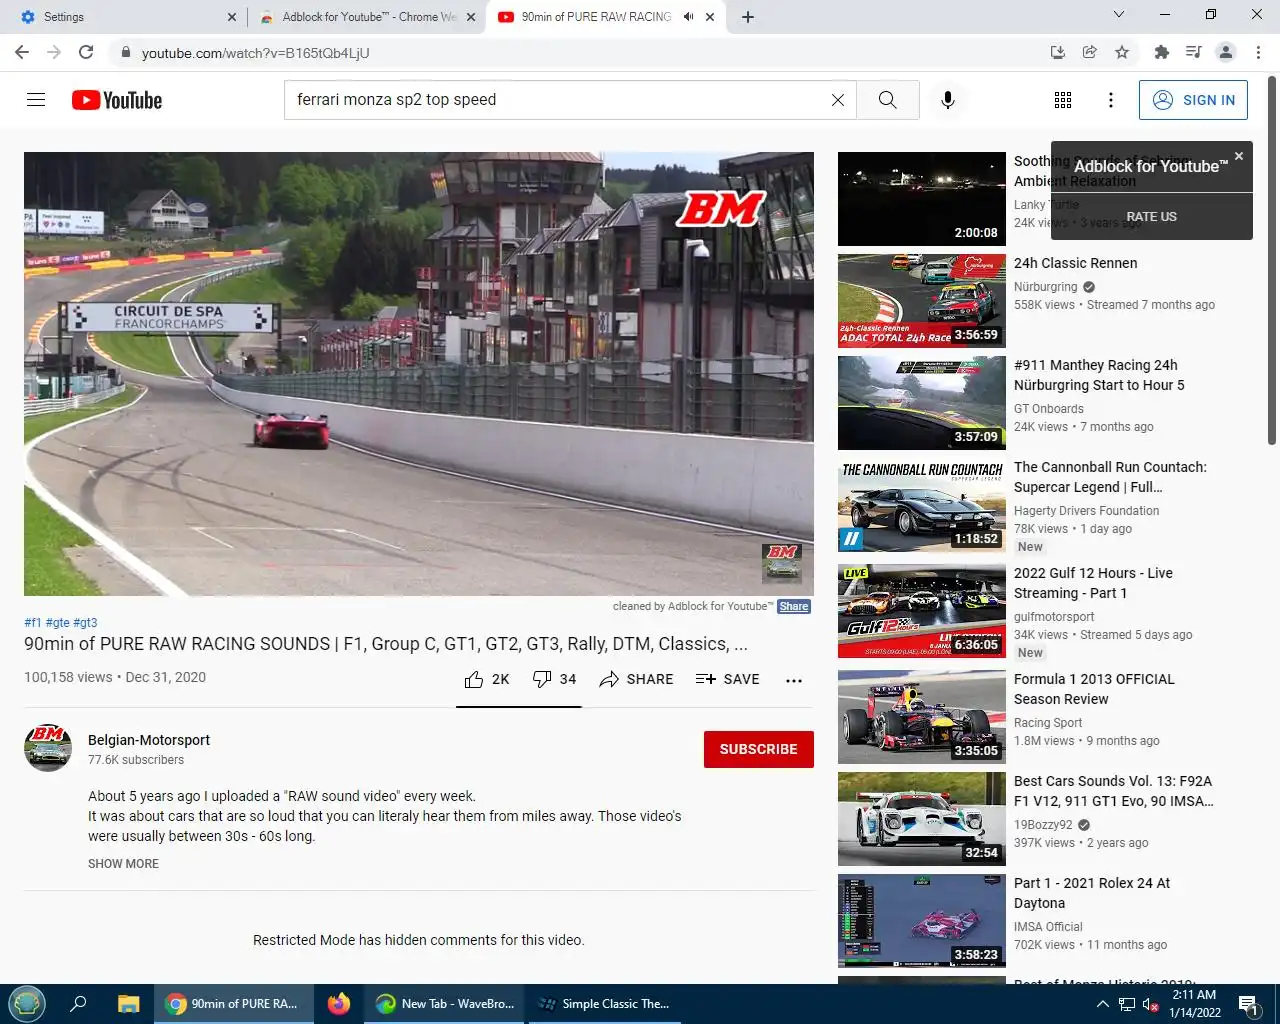Screen dimensions: 1280x1024
Task: Clear the search box text
Action: coord(838,100)
